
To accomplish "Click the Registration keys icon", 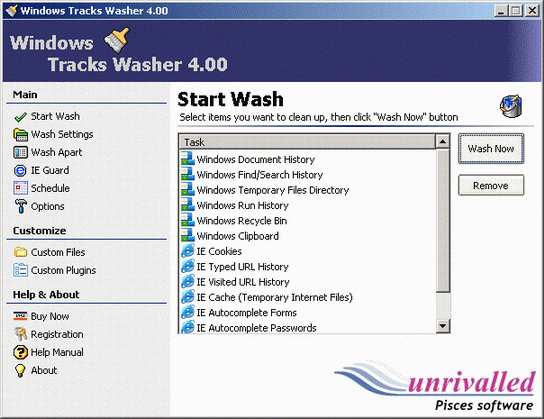I will pyautogui.click(x=20, y=334).
